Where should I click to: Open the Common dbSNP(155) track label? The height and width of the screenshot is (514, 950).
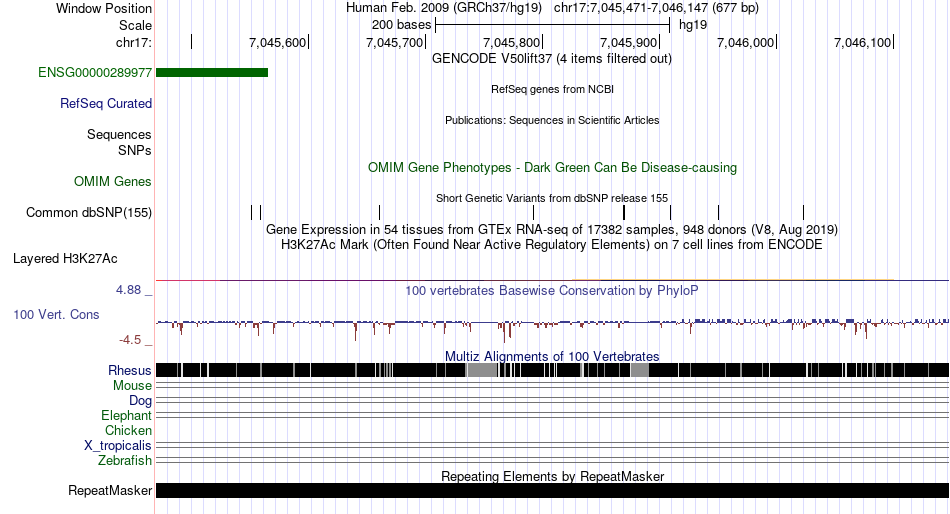tap(88, 213)
